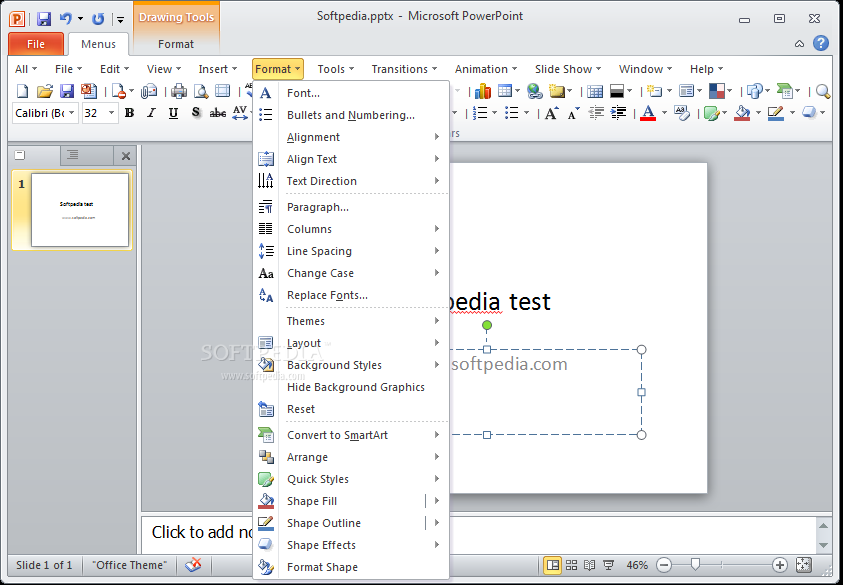Click the Undo arrow in Quick Access
The height and width of the screenshot is (585, 843).
point(66,19)
